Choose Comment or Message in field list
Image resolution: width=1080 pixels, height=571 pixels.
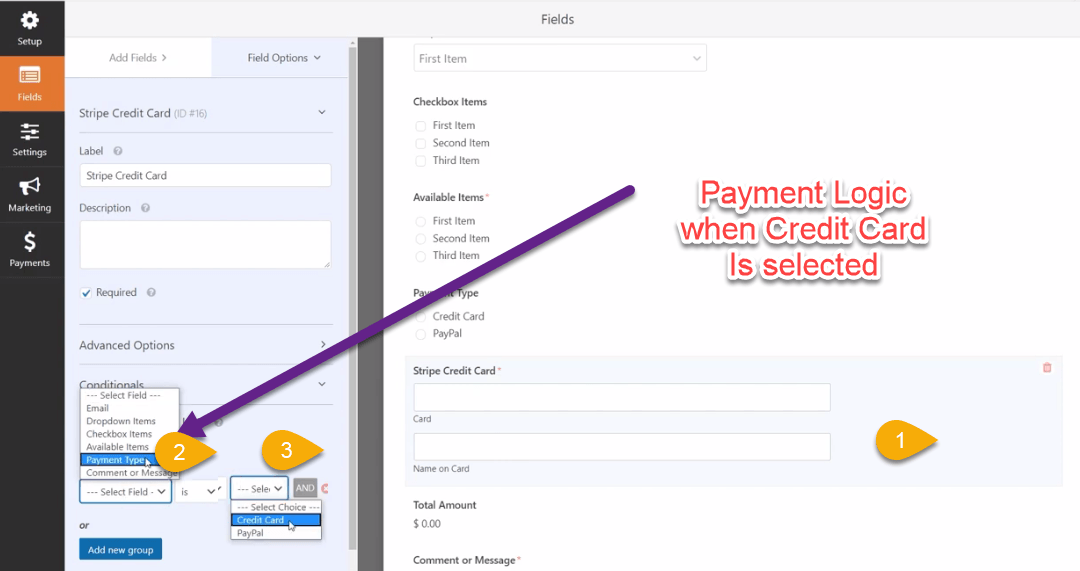point(129,473)
